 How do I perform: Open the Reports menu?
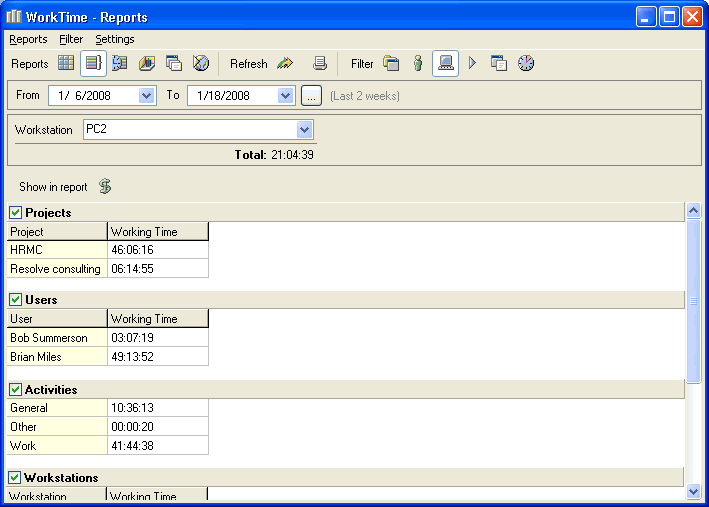coord(28,39)
